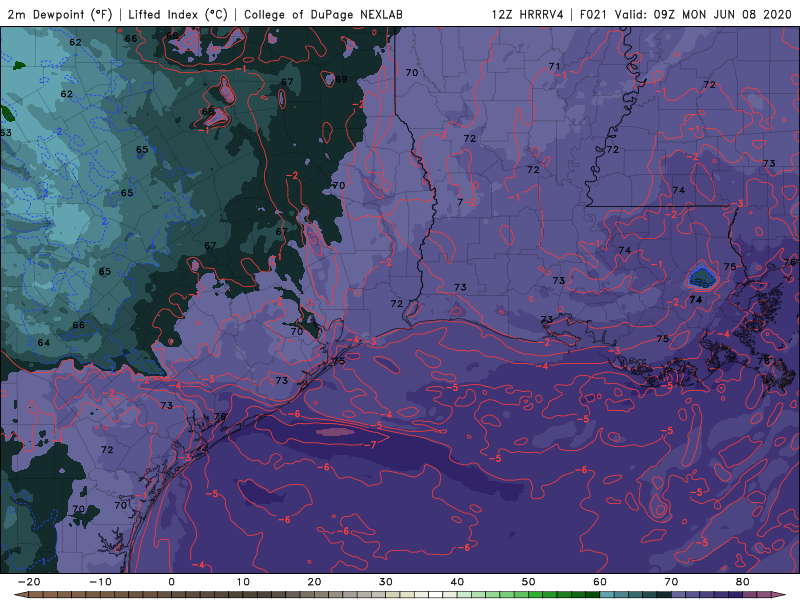Click the 'Valid: 09Z MON JUN 08 2020' text
Screen dimensions: 800x600
click(x=703, y=14)
